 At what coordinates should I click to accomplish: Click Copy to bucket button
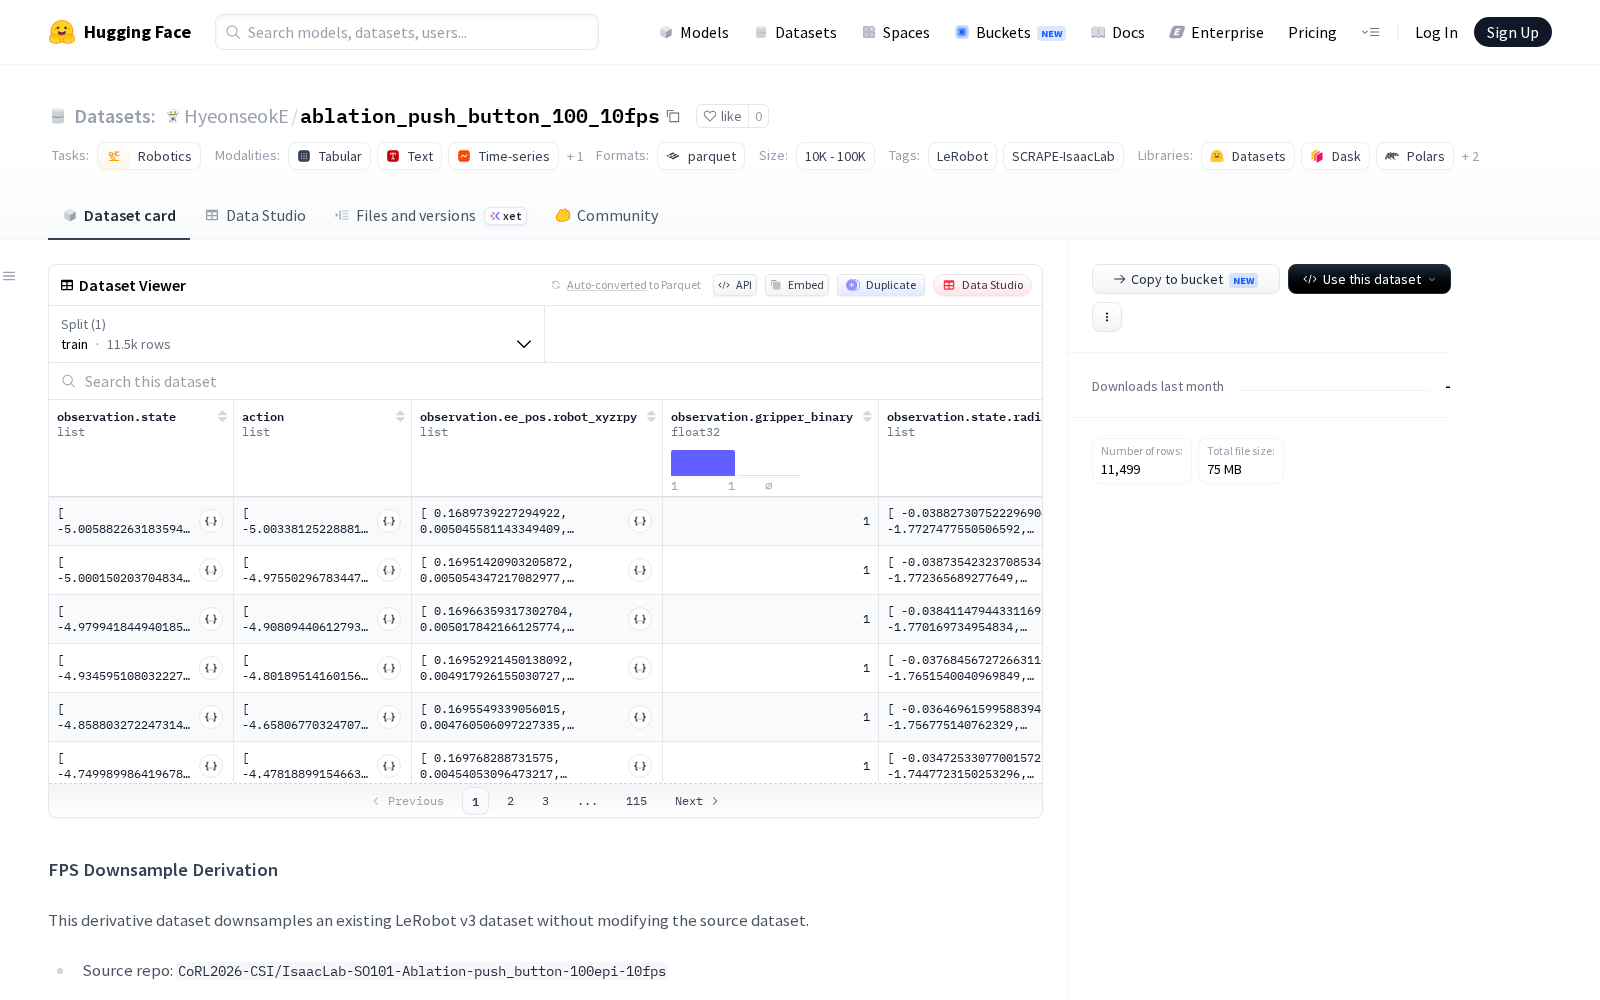1186,279
